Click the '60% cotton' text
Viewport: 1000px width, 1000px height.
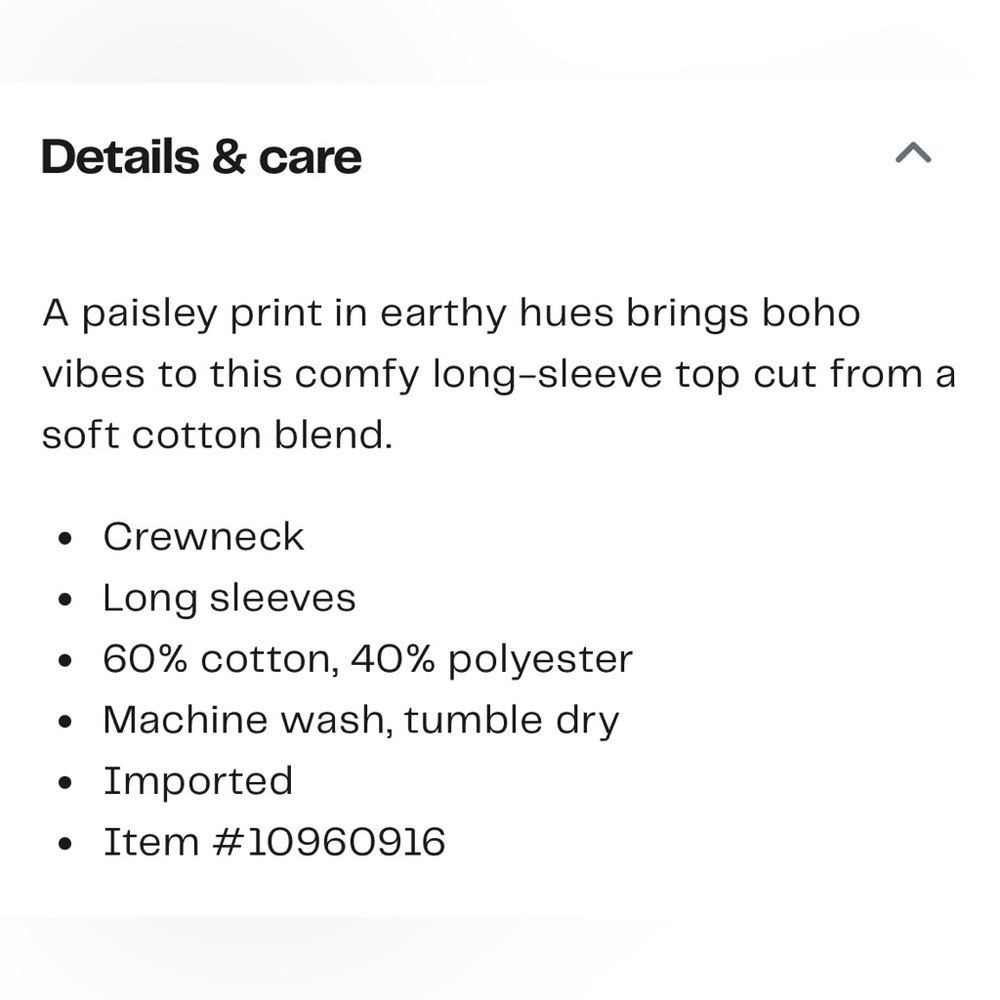pos(221,659)
